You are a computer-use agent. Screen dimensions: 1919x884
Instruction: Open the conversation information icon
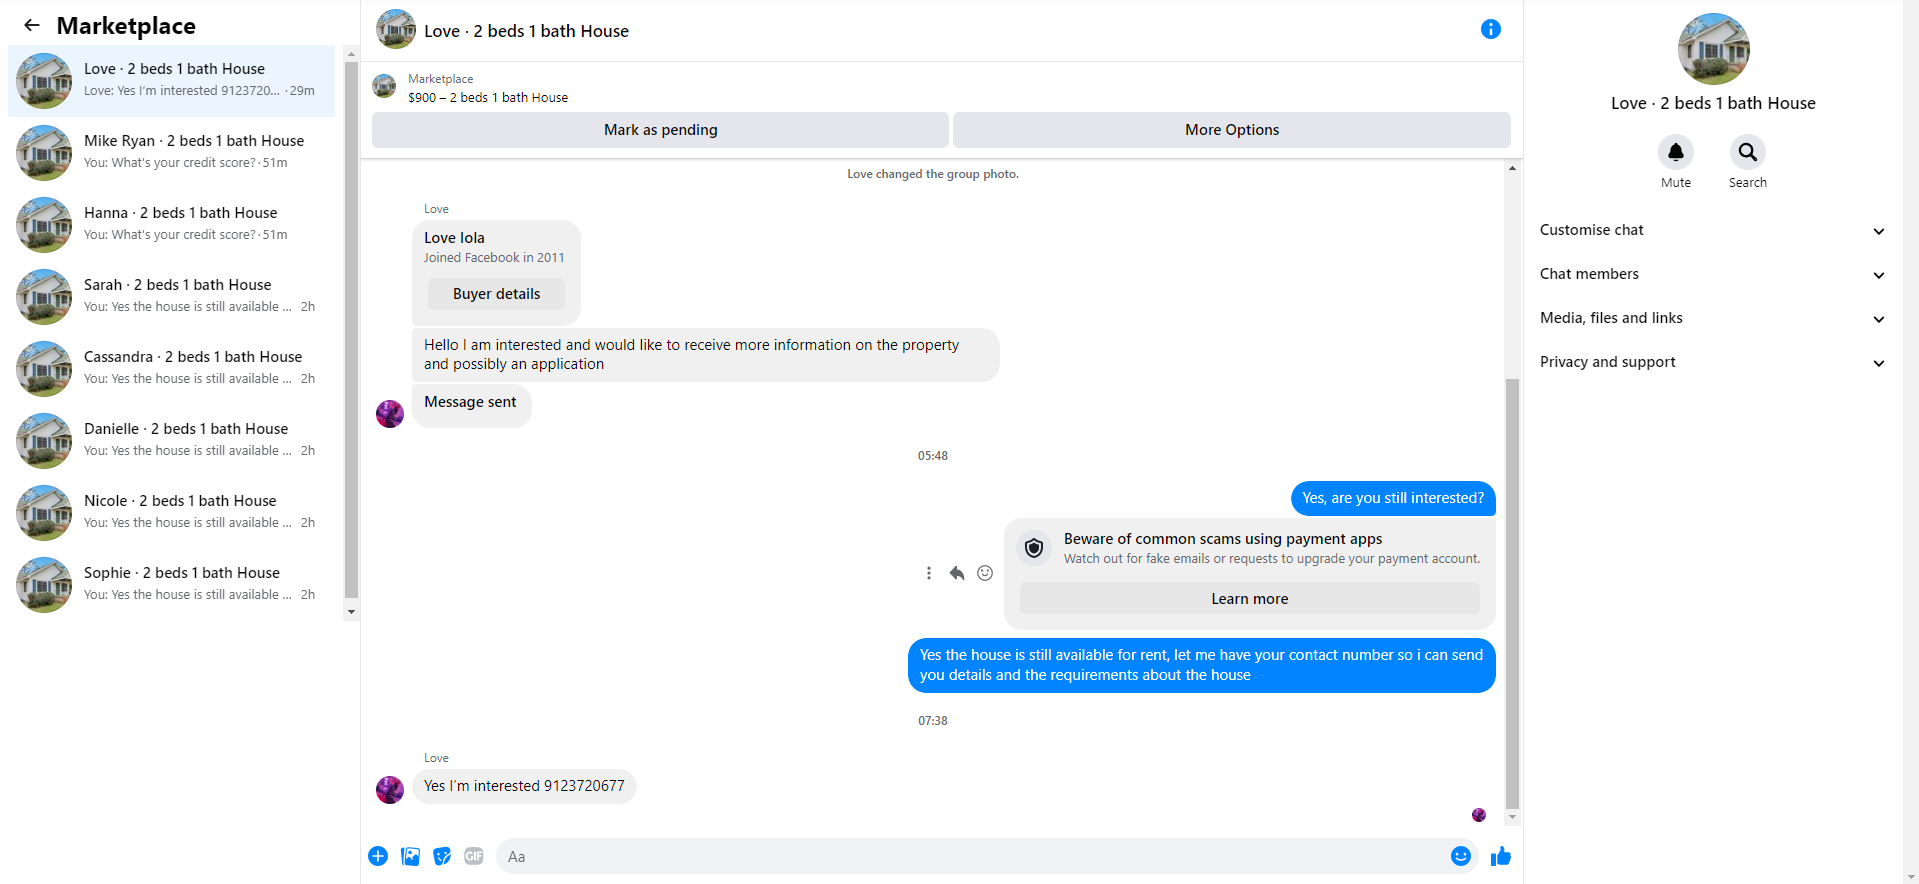click(x=1490, y=29)
